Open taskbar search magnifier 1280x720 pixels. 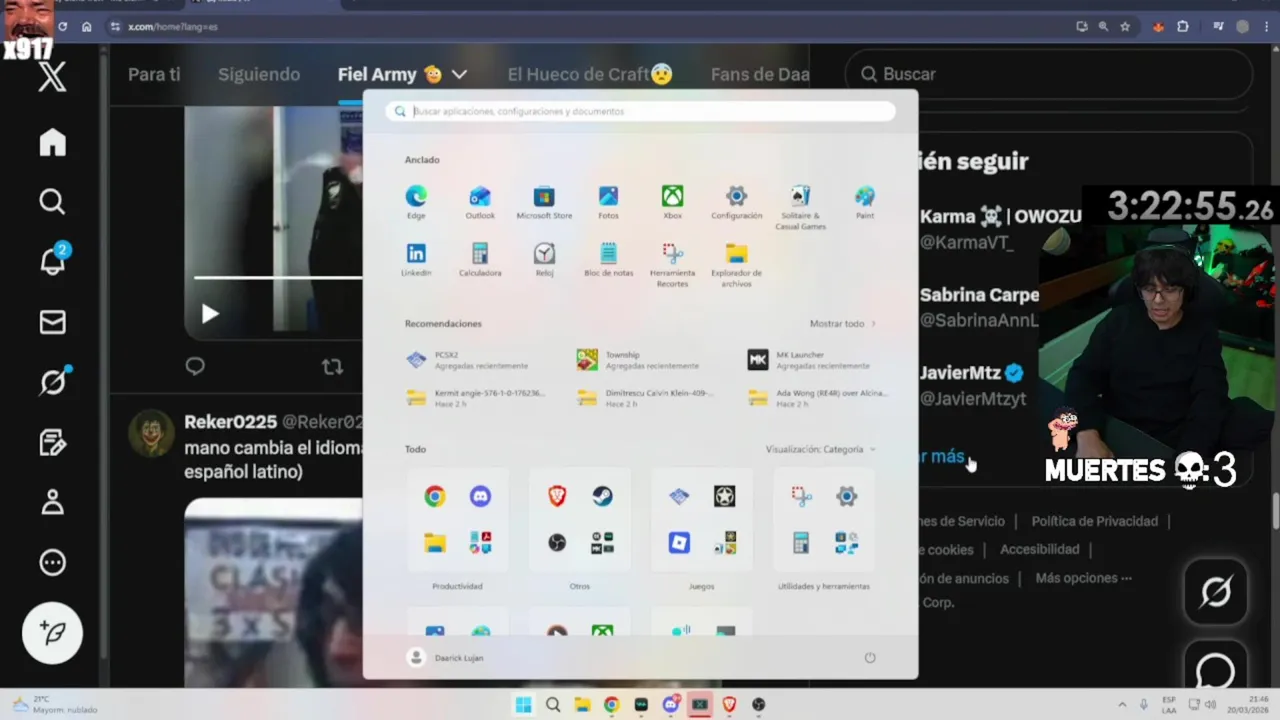pyautogui.click(x=553, y=705)
